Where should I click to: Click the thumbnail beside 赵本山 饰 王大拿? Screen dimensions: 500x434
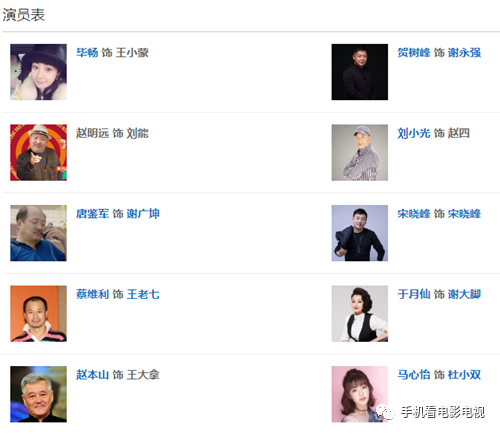tap(38, 394)
